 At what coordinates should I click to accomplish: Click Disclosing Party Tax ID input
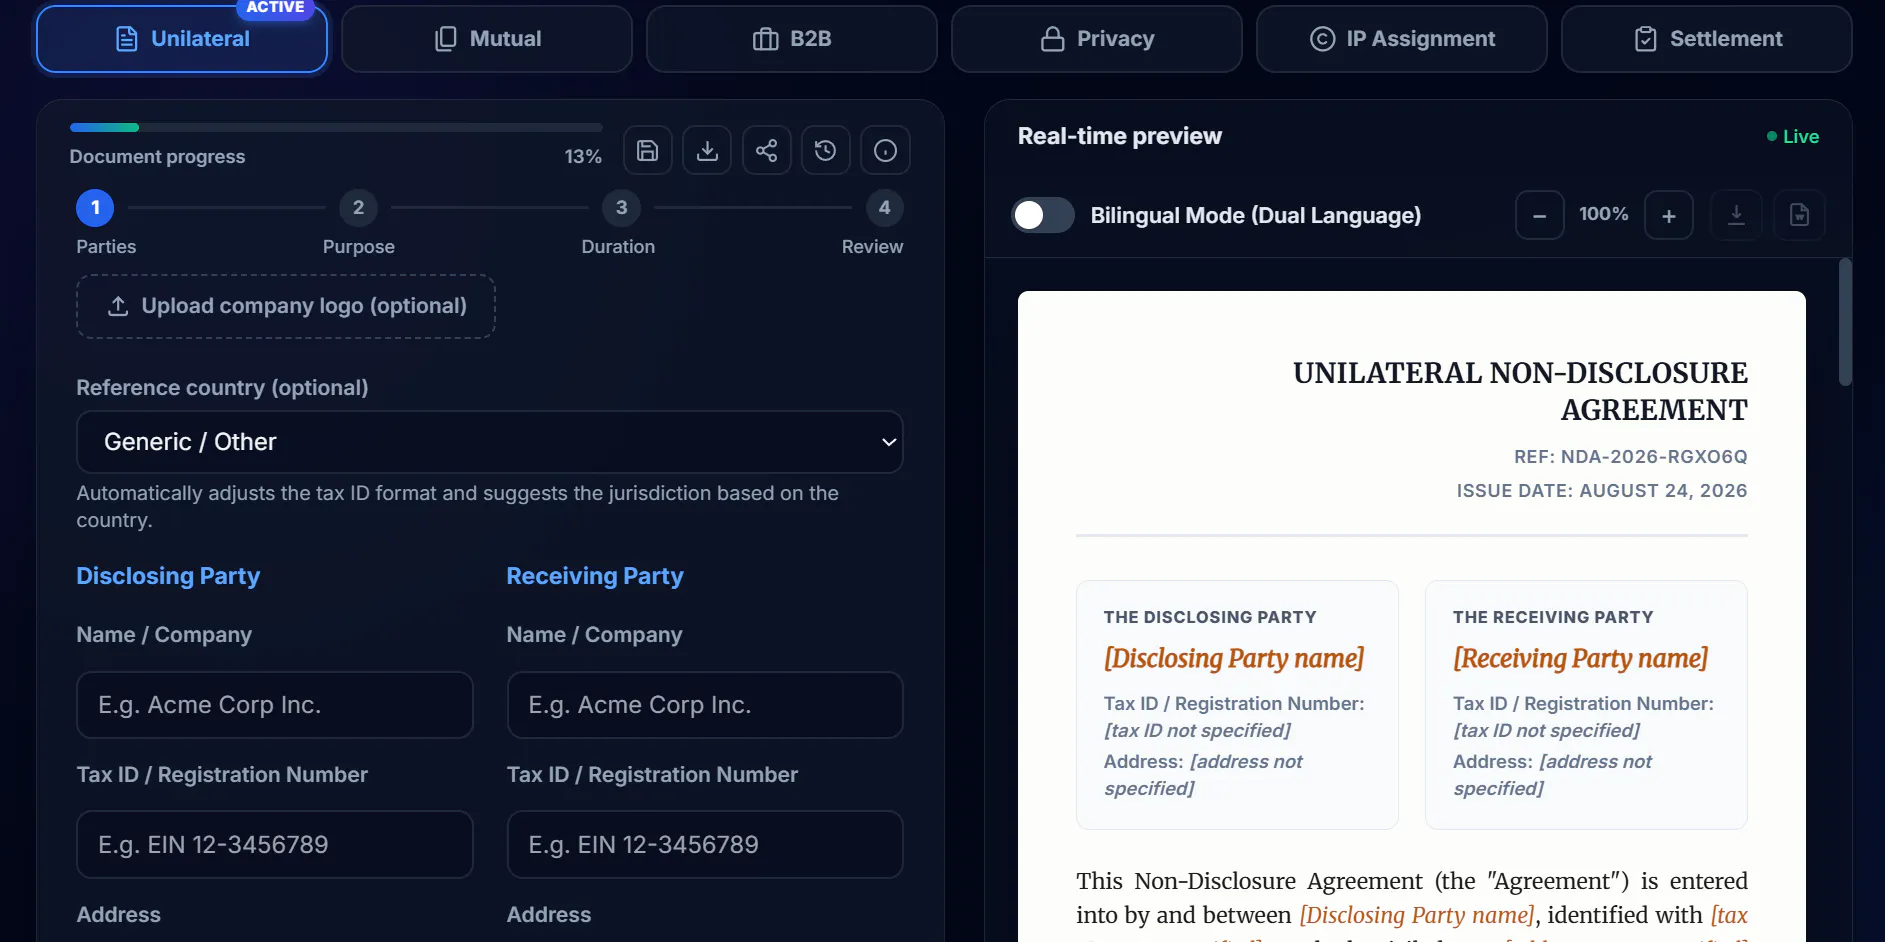point(275,845)
